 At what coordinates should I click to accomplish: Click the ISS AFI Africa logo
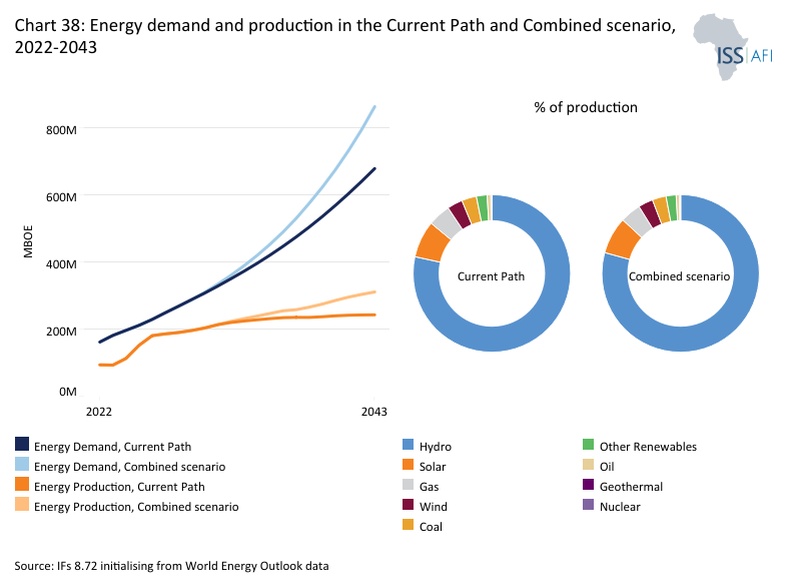(x=733, y=47)
